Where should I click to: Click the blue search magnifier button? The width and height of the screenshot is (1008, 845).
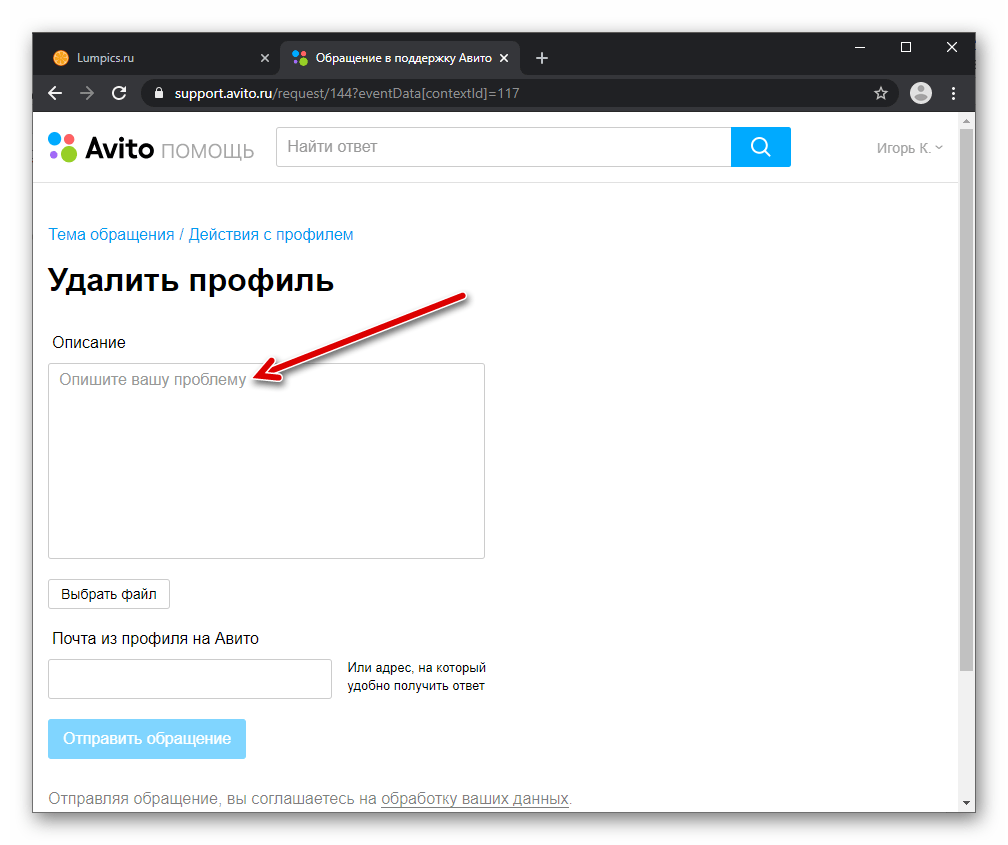(760, 147)
